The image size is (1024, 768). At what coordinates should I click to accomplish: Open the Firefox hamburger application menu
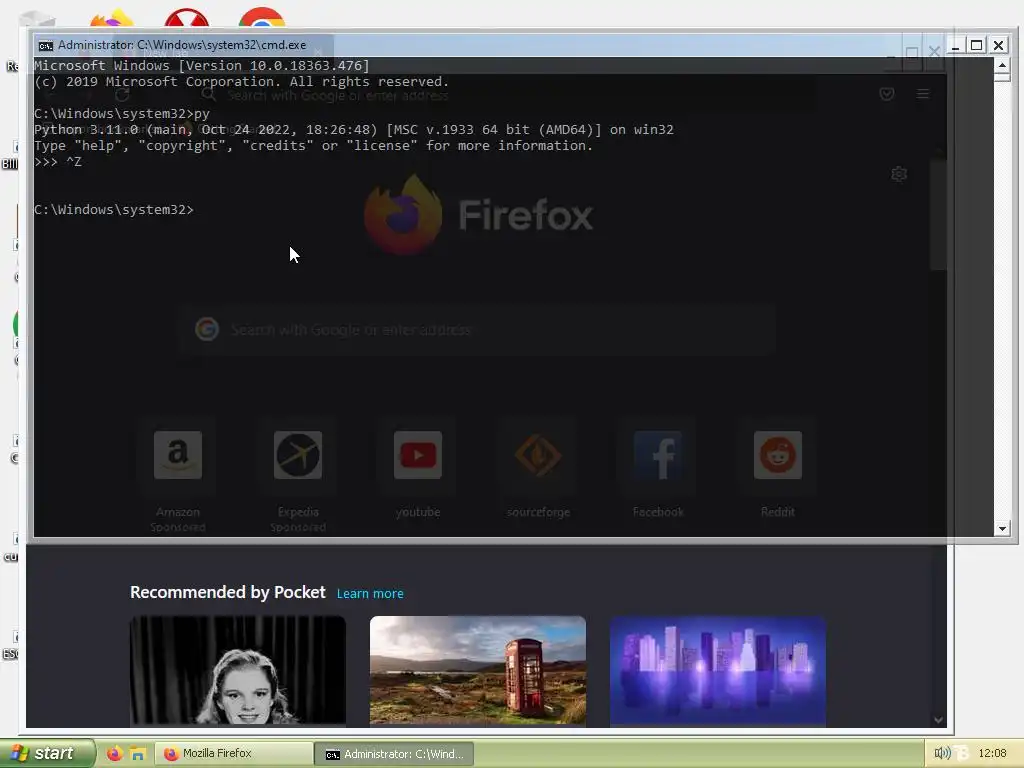923,94
